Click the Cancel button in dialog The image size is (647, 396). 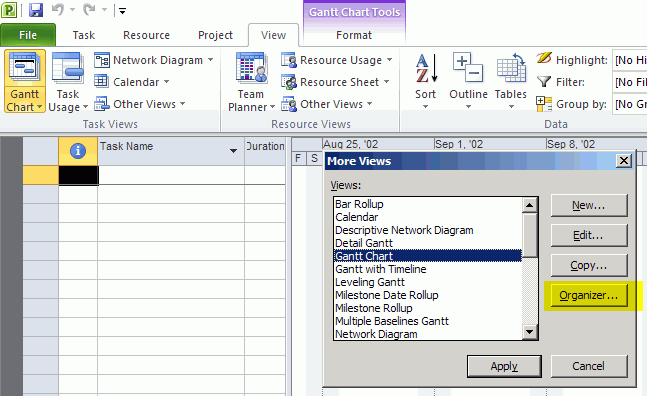point(589,366)
